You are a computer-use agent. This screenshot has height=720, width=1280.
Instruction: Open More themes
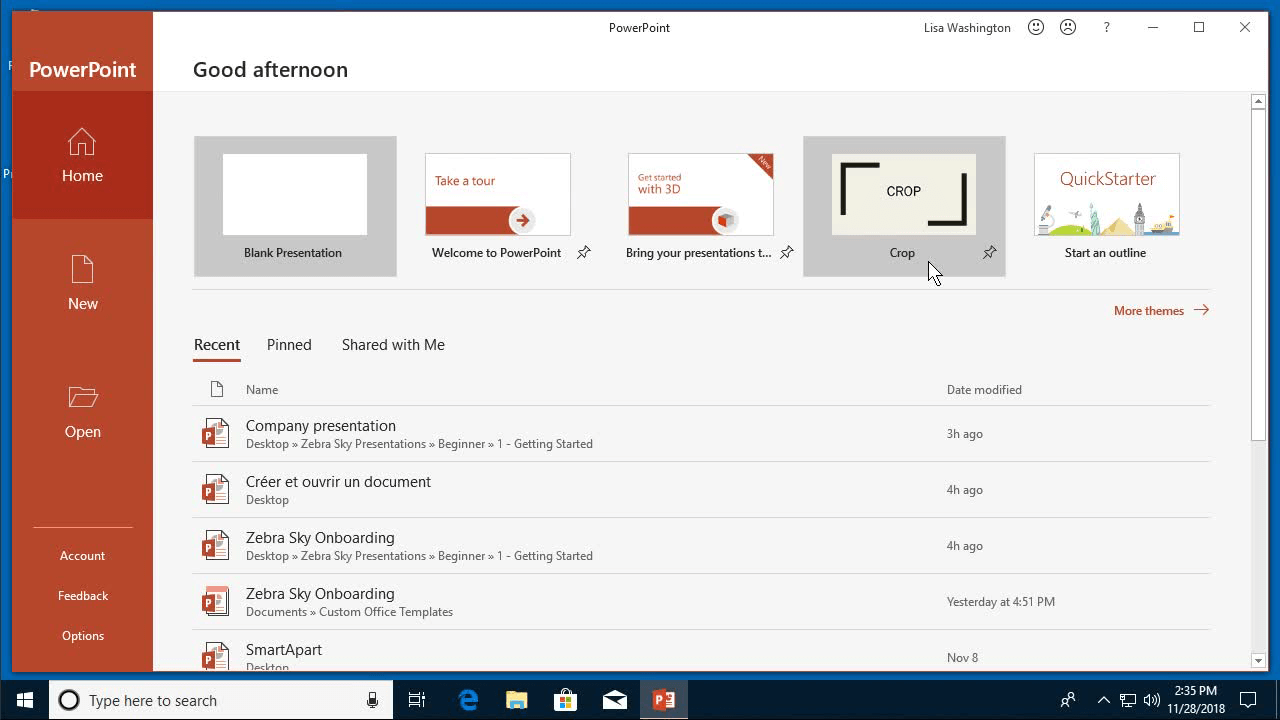[1148, 310]
